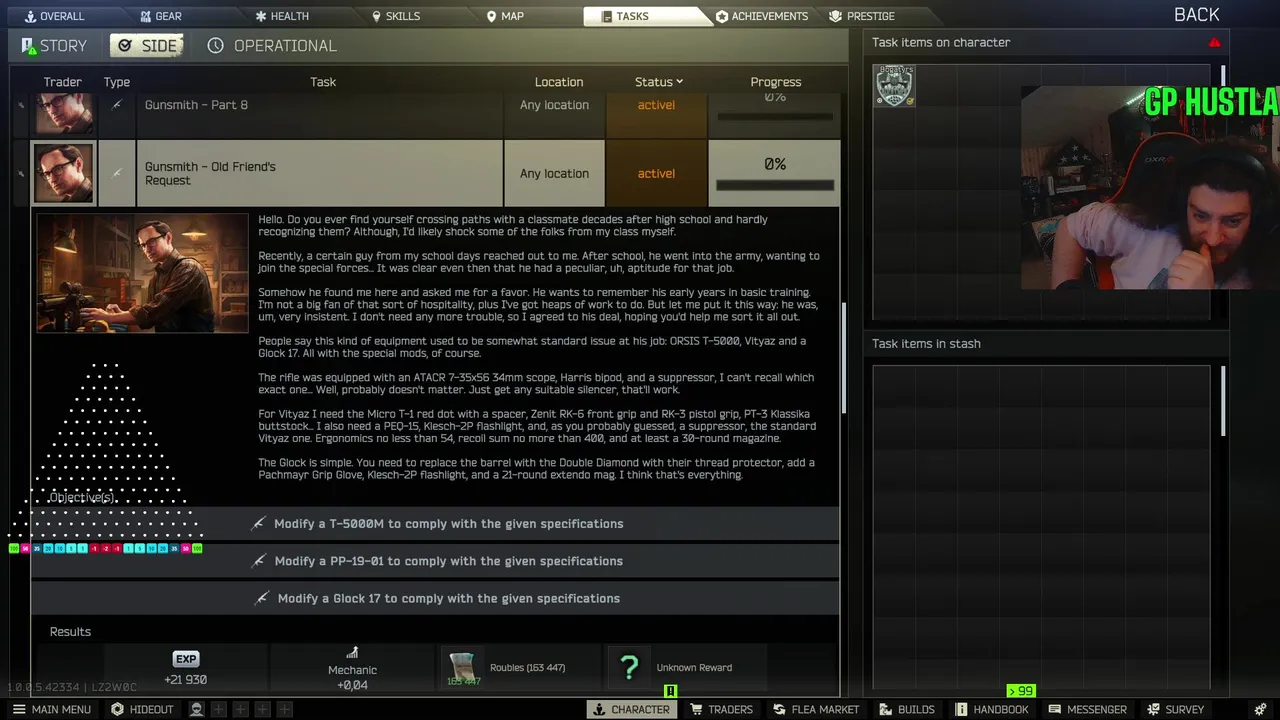Click the Messenger envelope icon
Screen dimensions: 1280x720
click(1055, 709)
